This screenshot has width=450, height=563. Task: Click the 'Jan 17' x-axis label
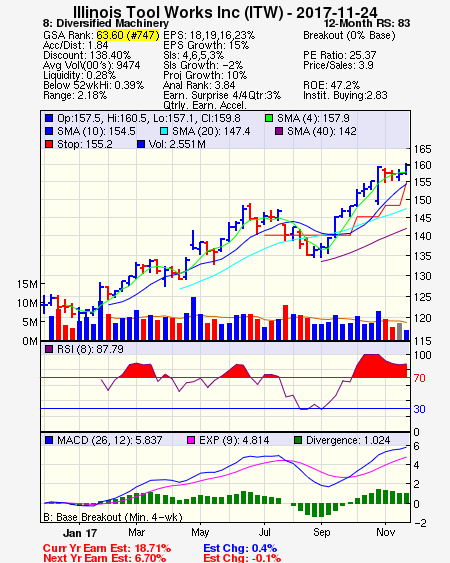click(x=80, y=533)
